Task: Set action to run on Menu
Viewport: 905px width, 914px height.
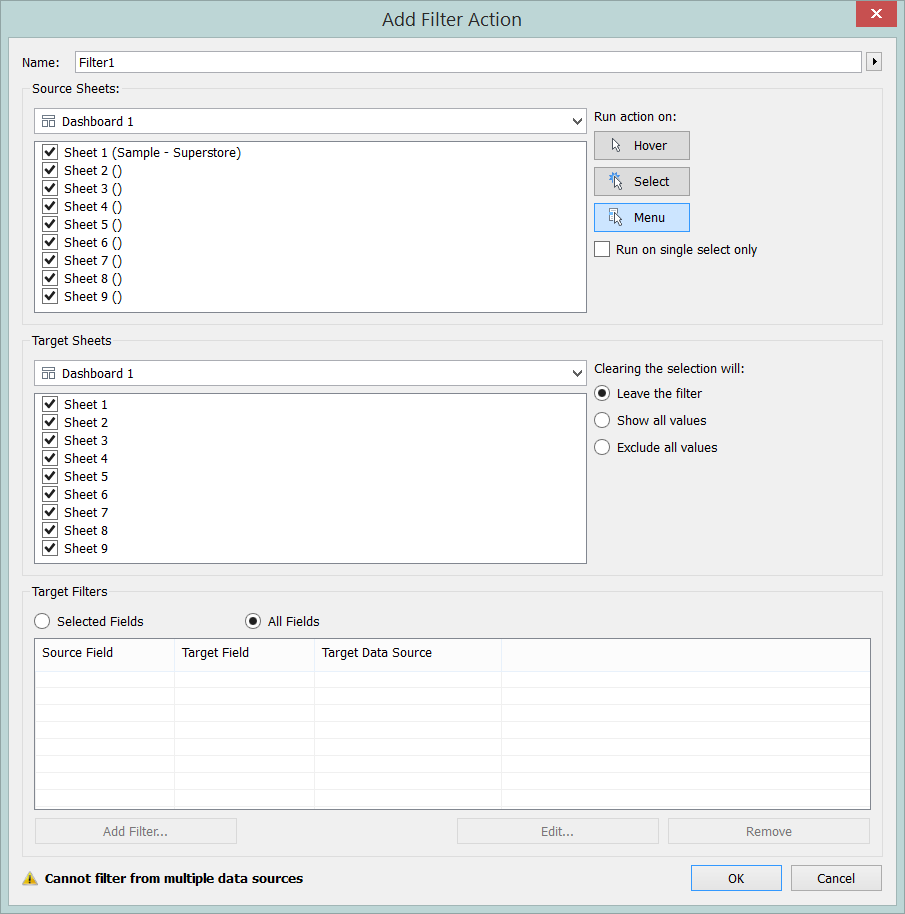Action: (641, 218)
